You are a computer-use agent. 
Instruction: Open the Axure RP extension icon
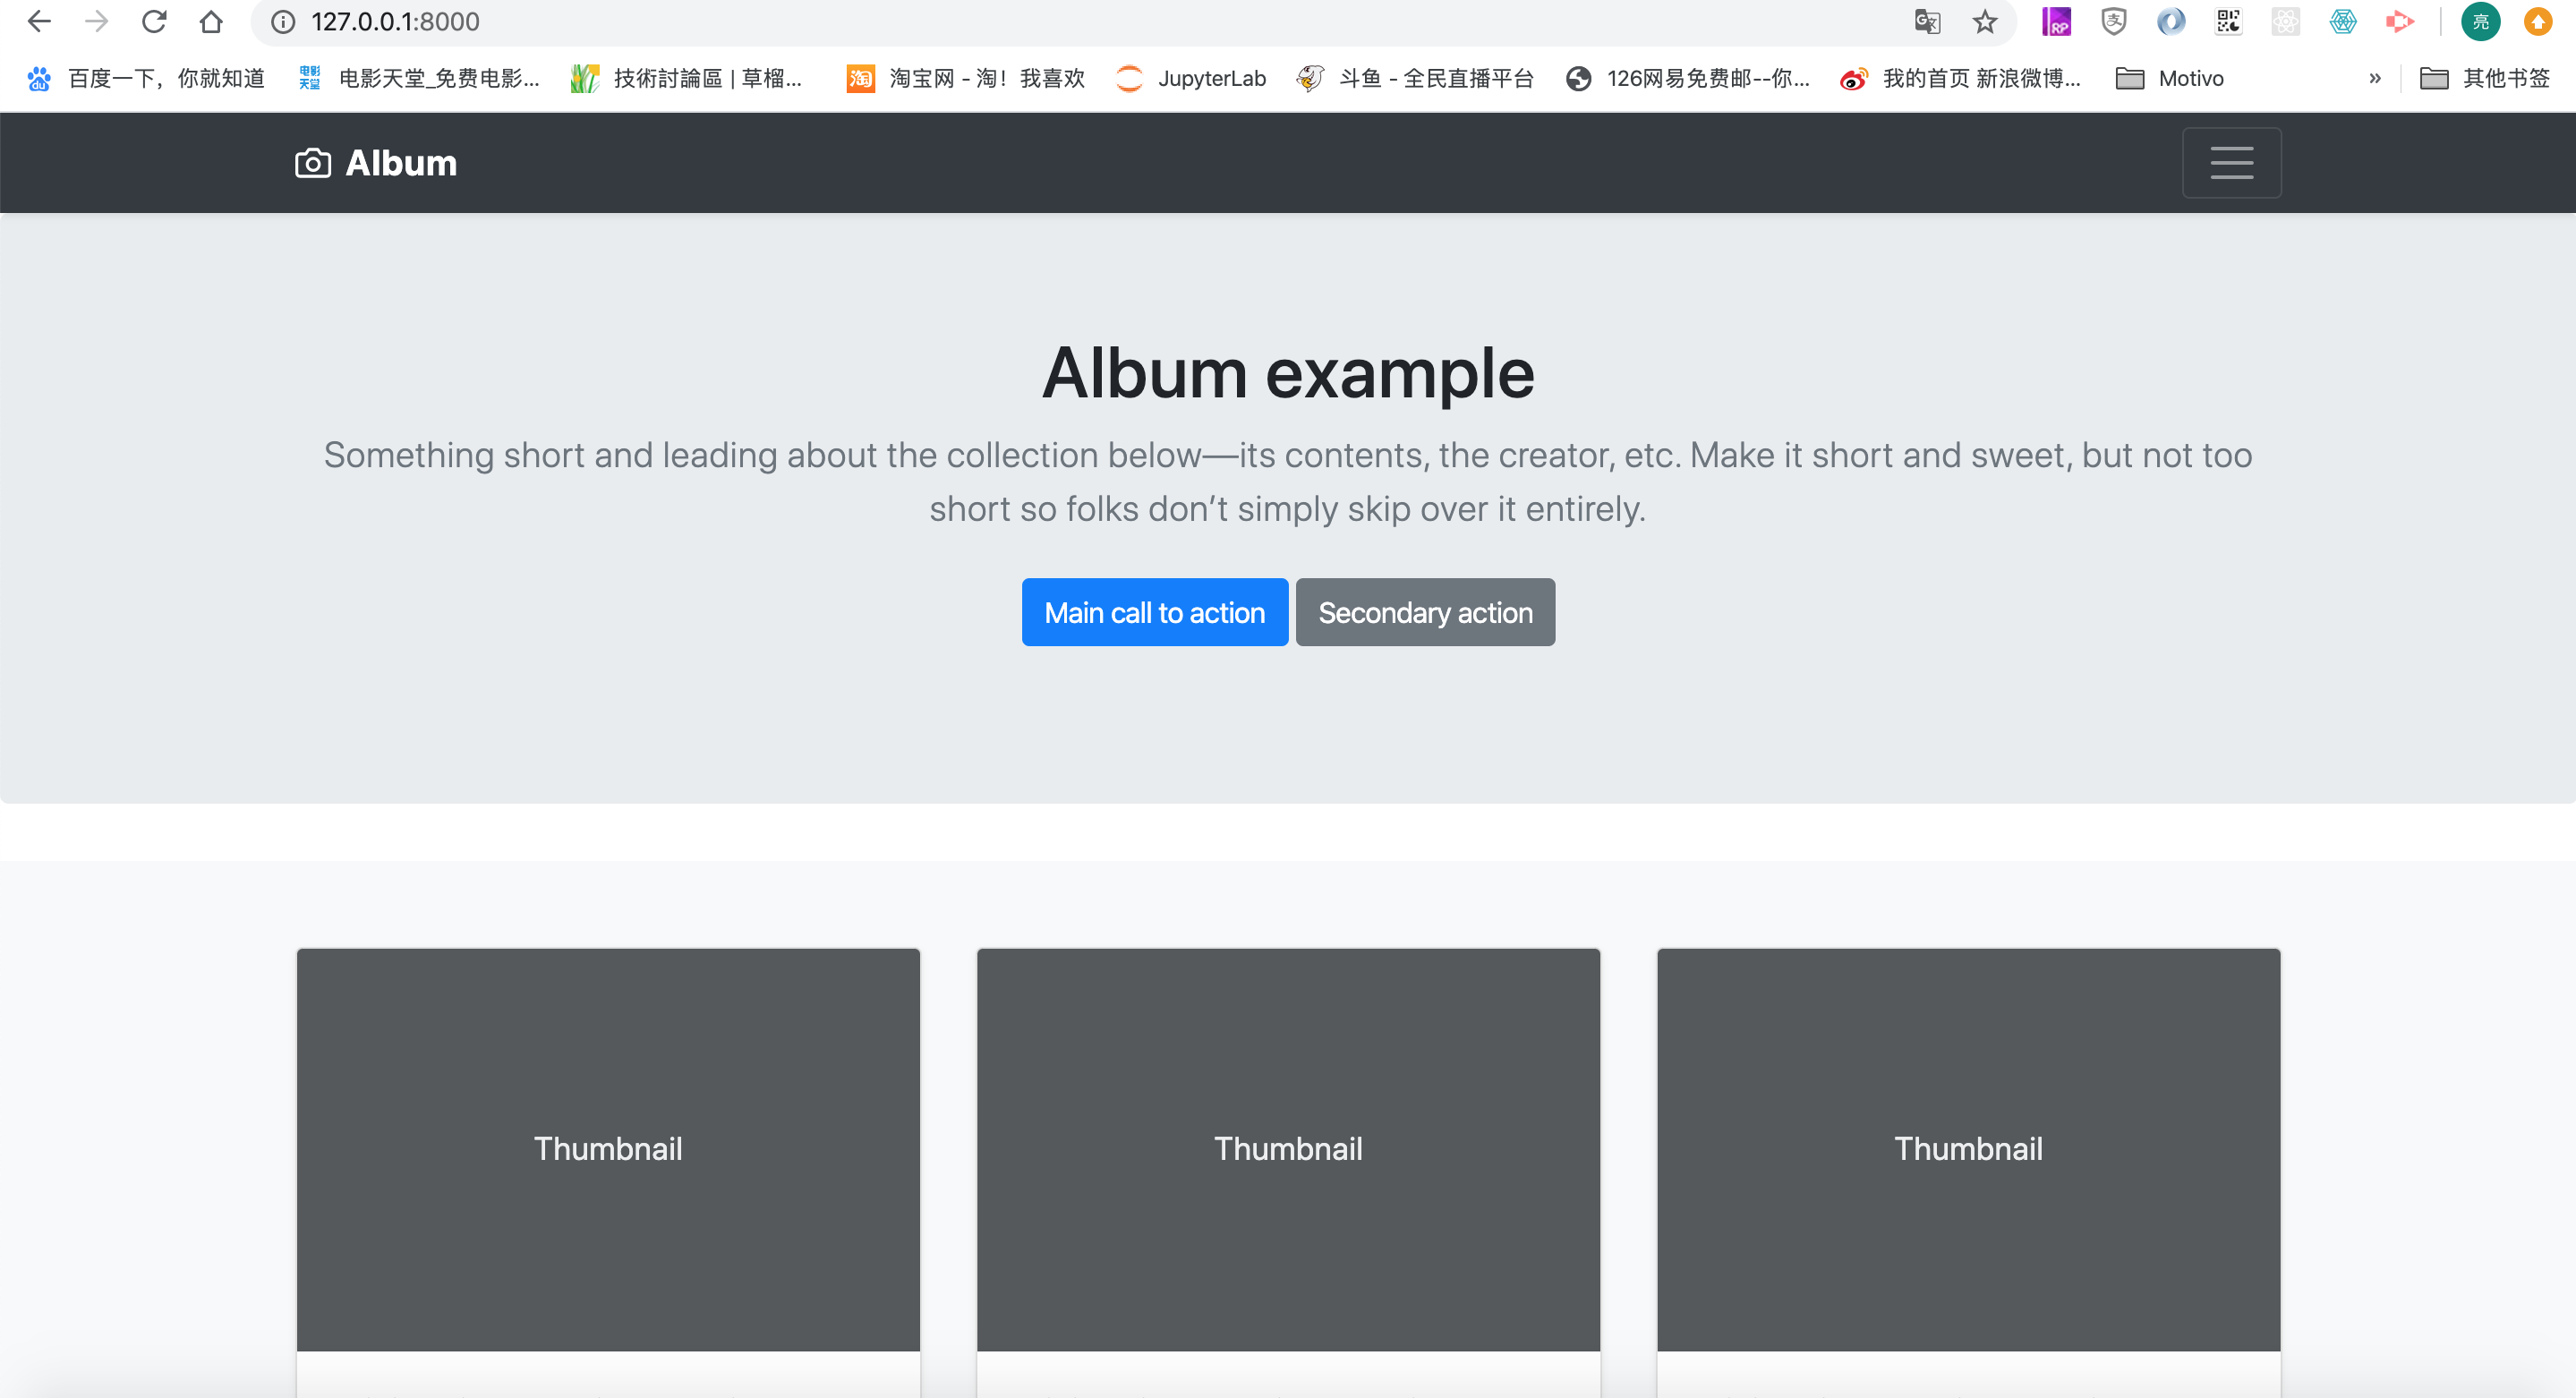[x=2056, y=22]
